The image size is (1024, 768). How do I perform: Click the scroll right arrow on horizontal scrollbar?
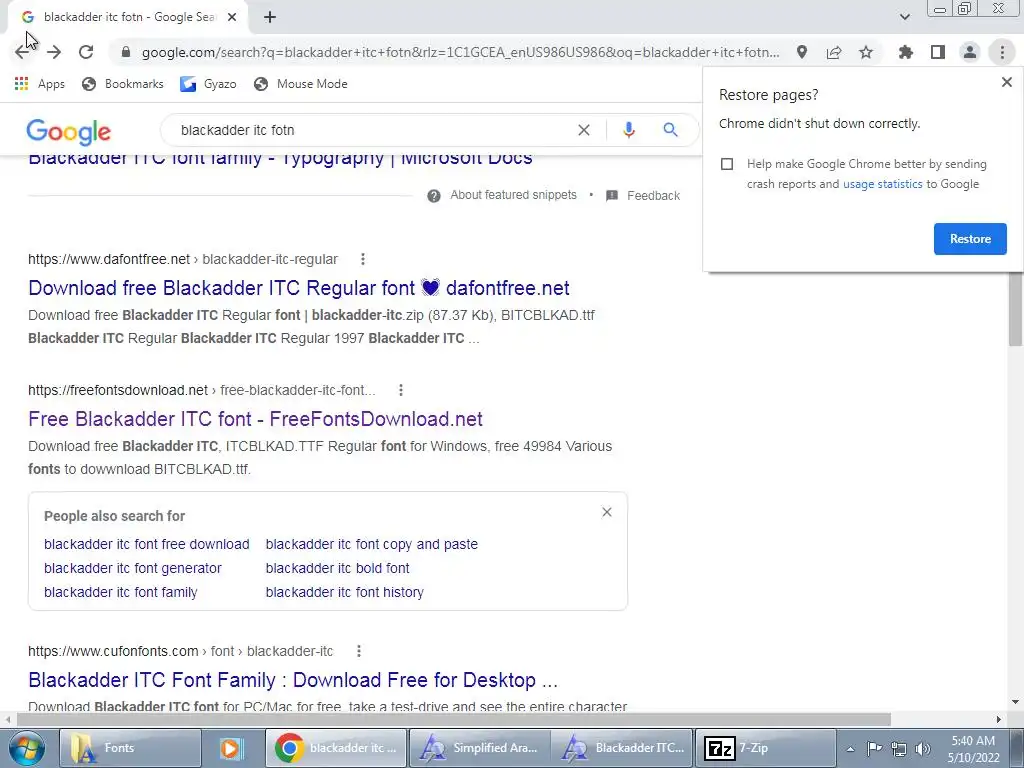coord(999,719)
